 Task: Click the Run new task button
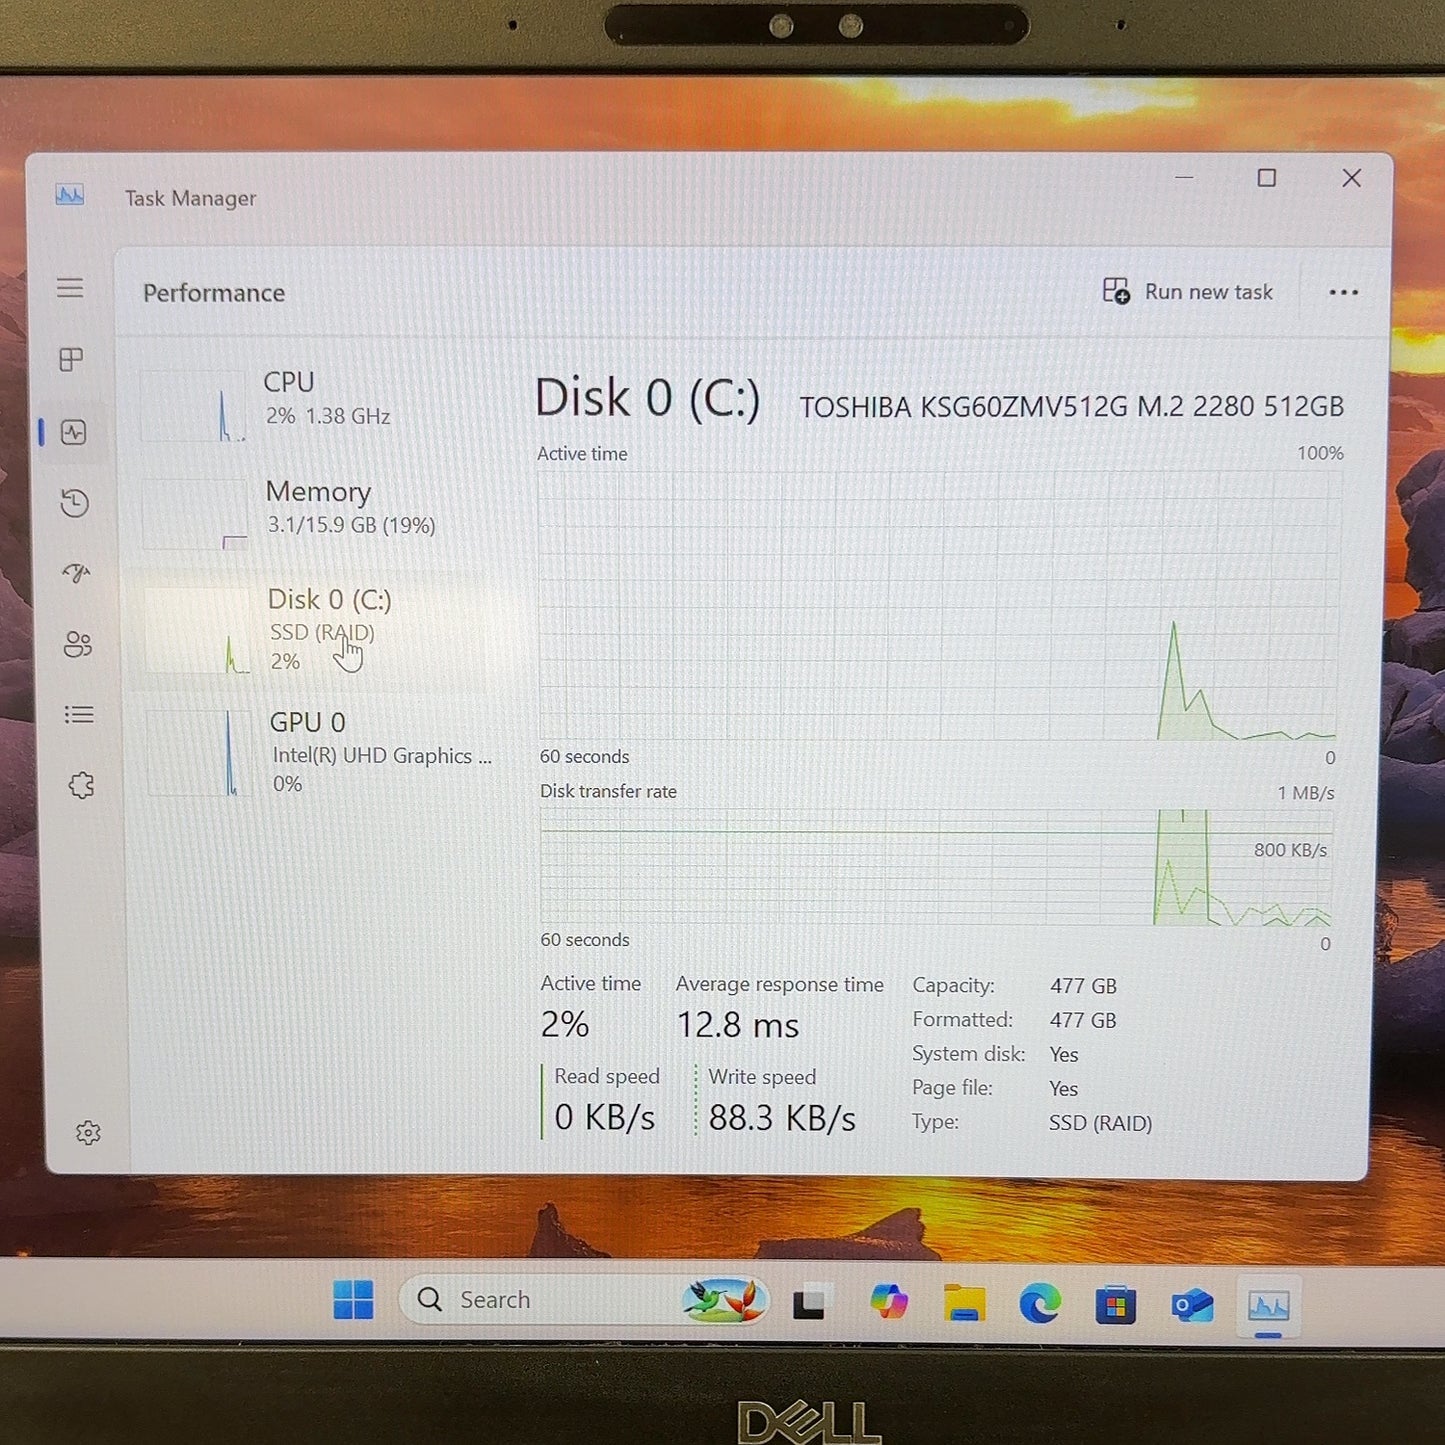pos(1188,292)
